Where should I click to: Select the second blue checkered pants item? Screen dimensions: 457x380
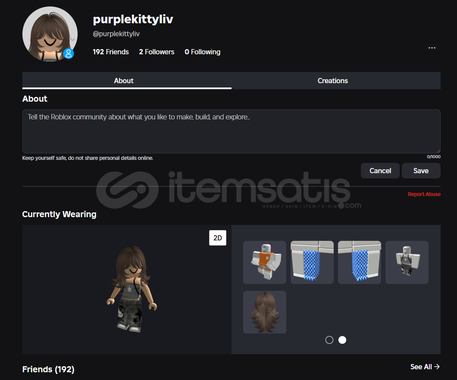tap(359, 262)
